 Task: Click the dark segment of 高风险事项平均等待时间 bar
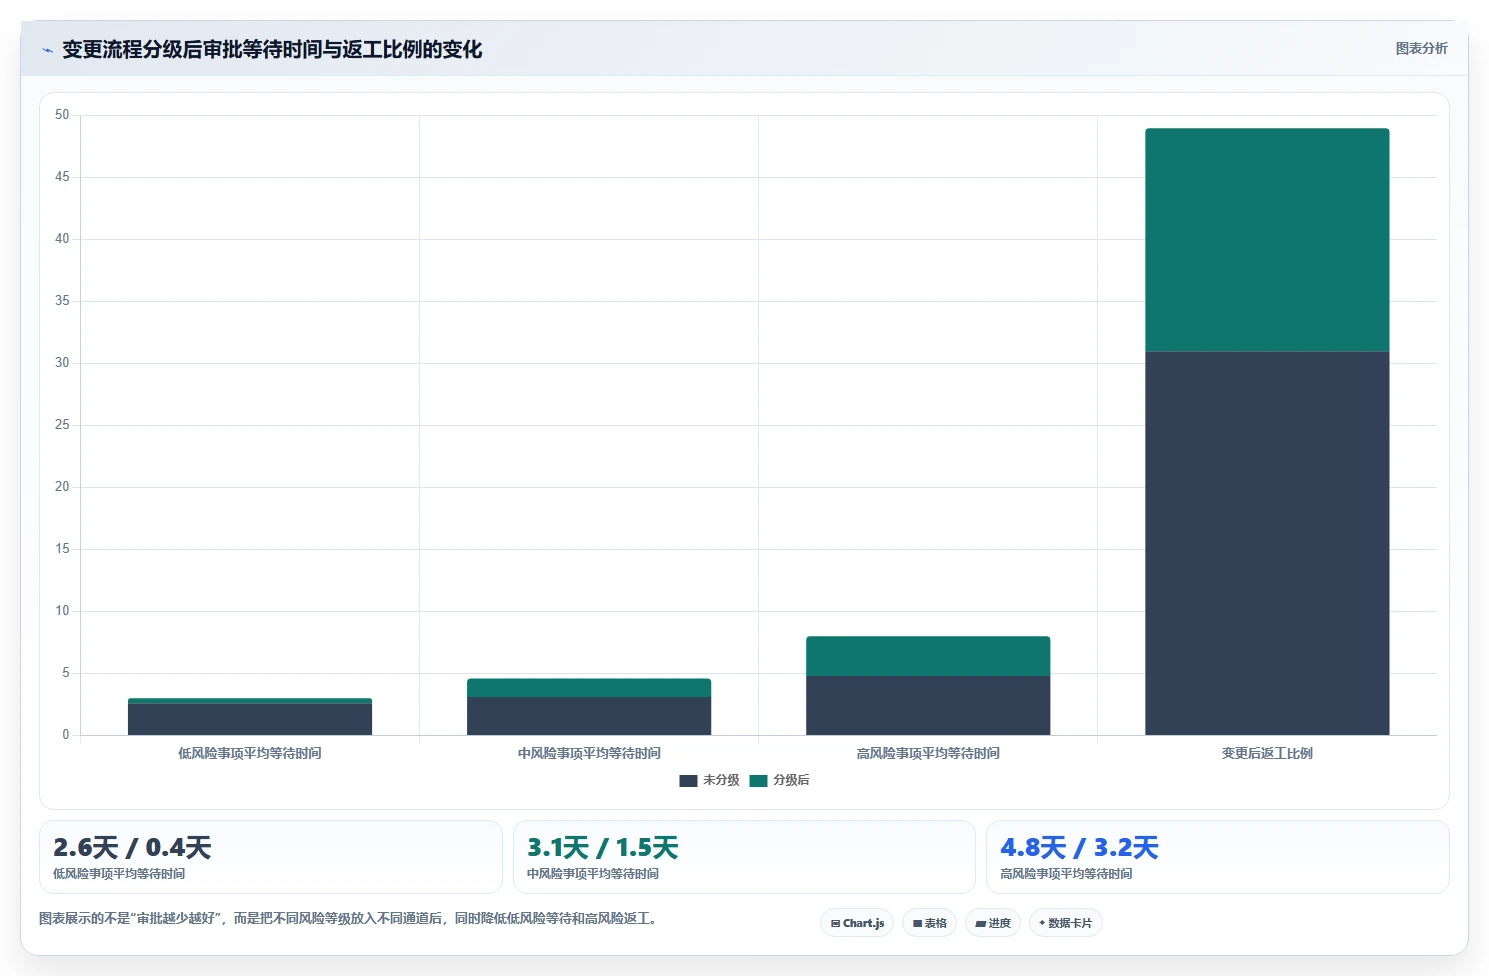tap(928, 705)
